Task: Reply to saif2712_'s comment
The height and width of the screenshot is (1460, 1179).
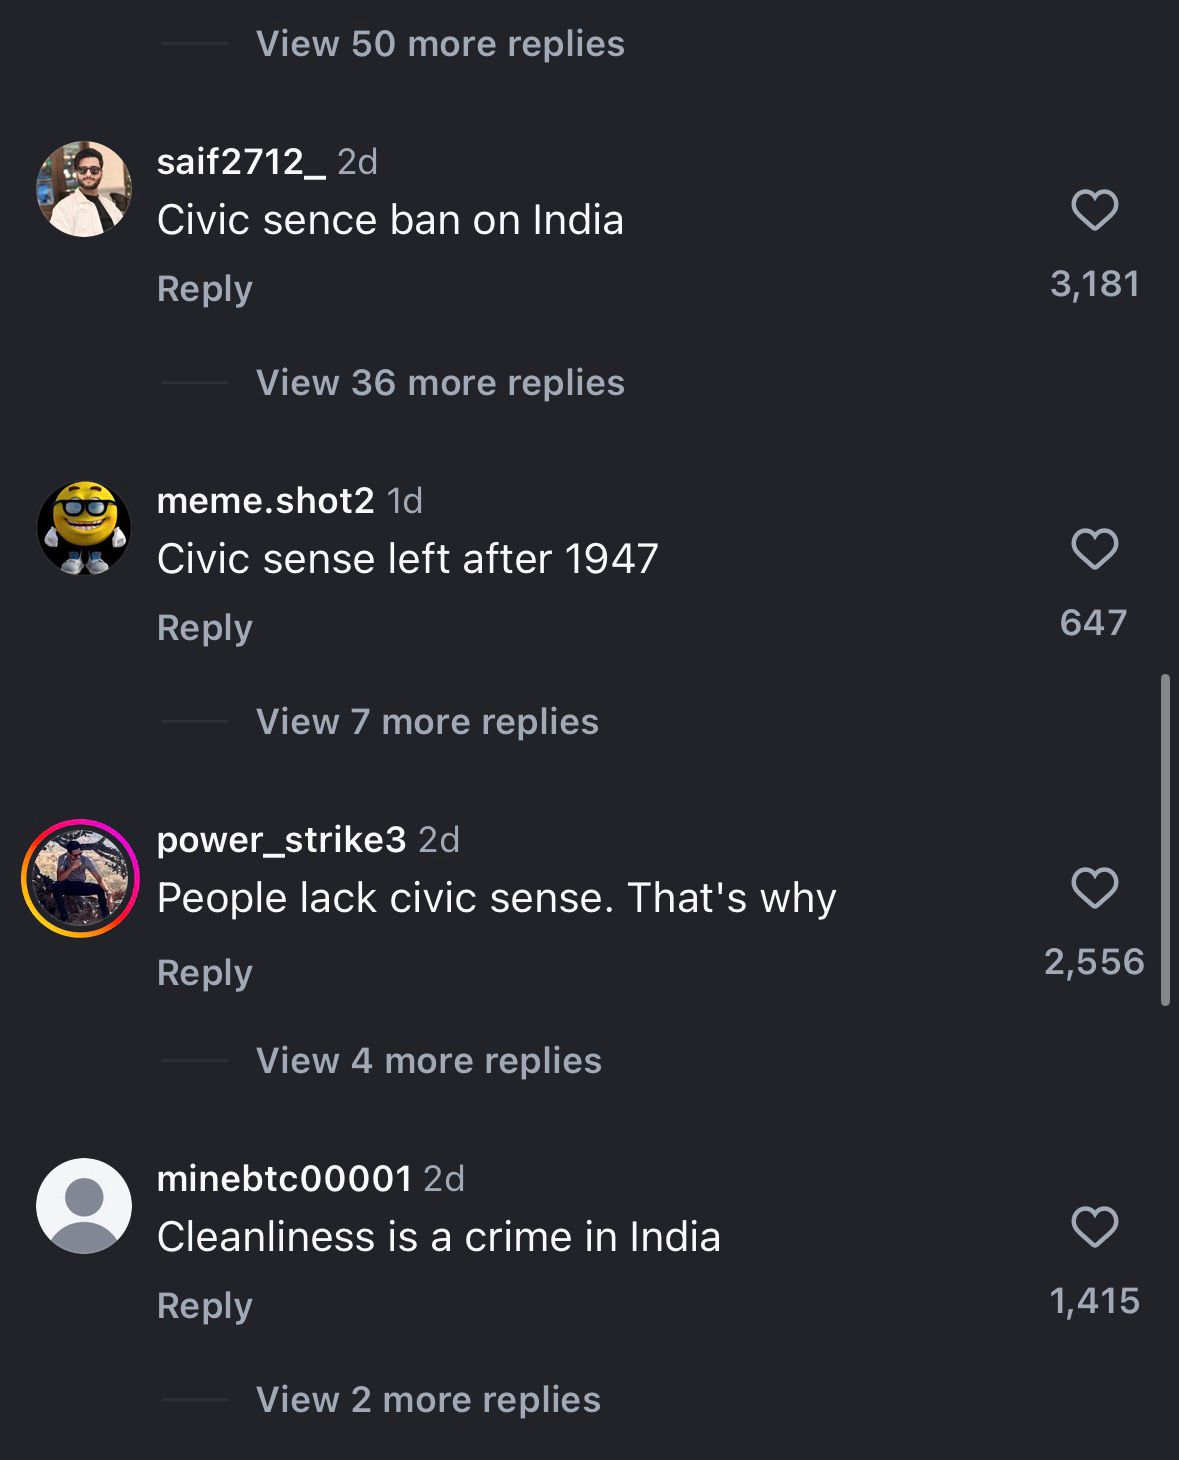Action: point(205,289)
